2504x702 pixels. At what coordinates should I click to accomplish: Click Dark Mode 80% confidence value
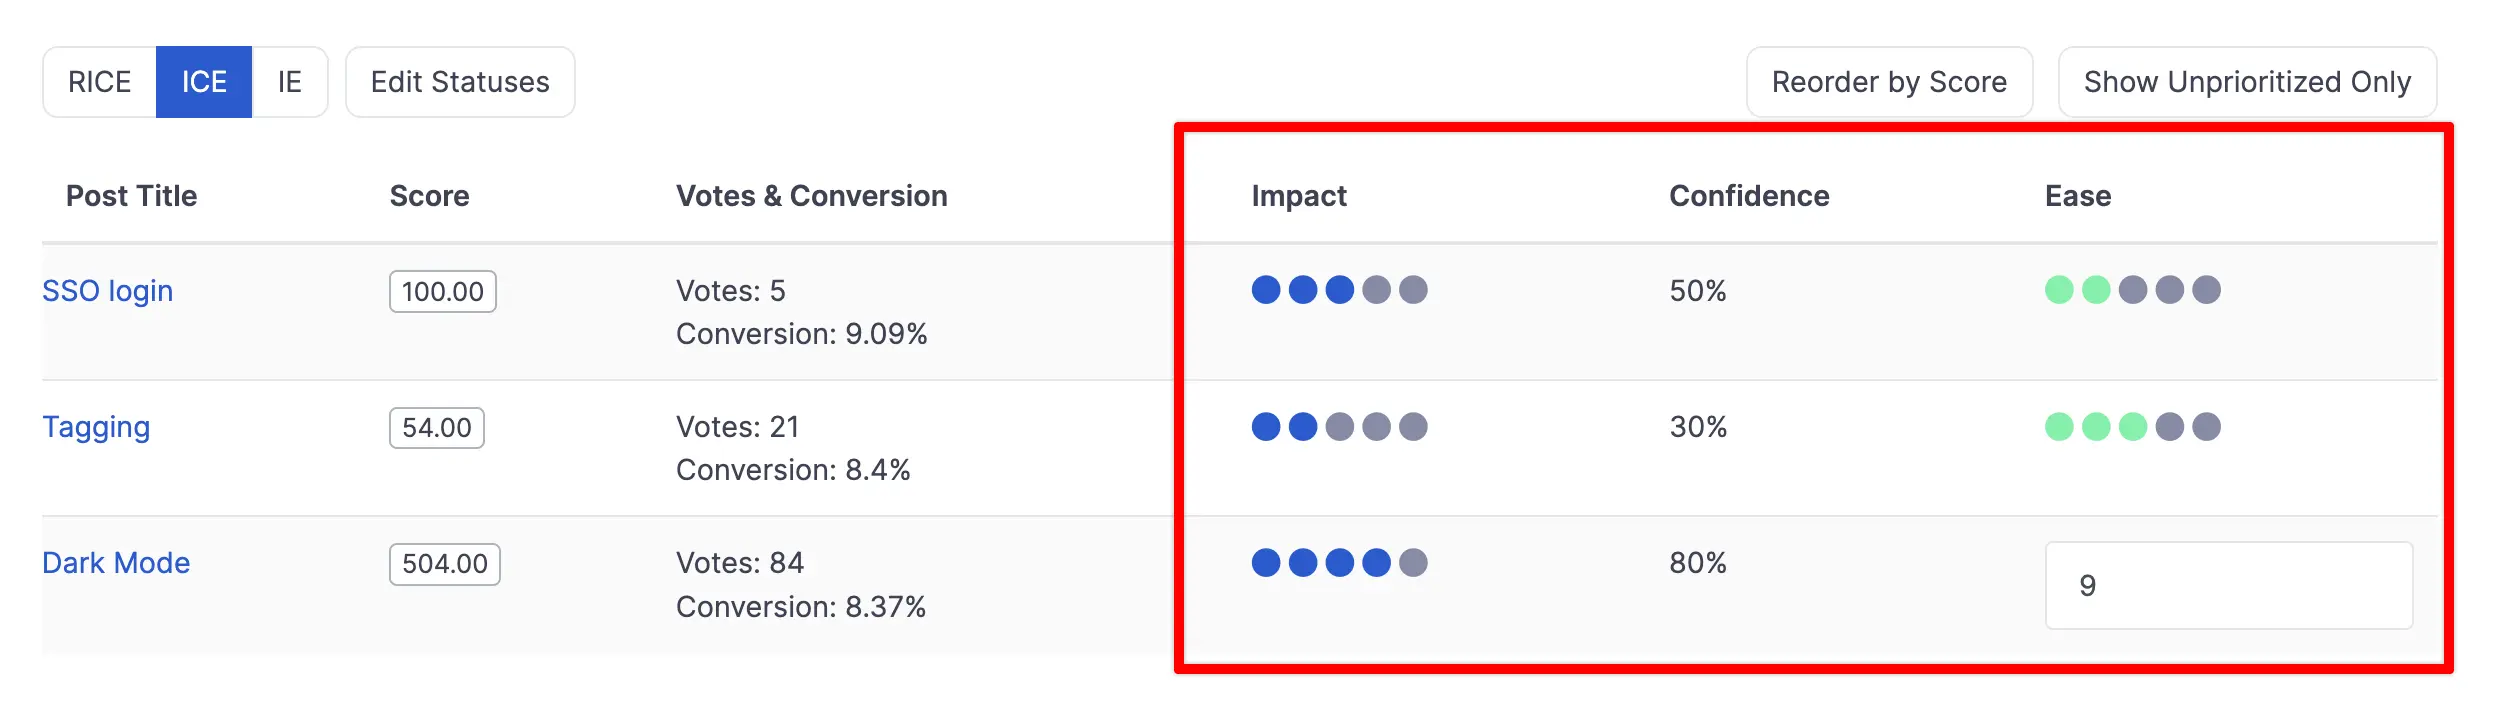tap(1698, 563)
